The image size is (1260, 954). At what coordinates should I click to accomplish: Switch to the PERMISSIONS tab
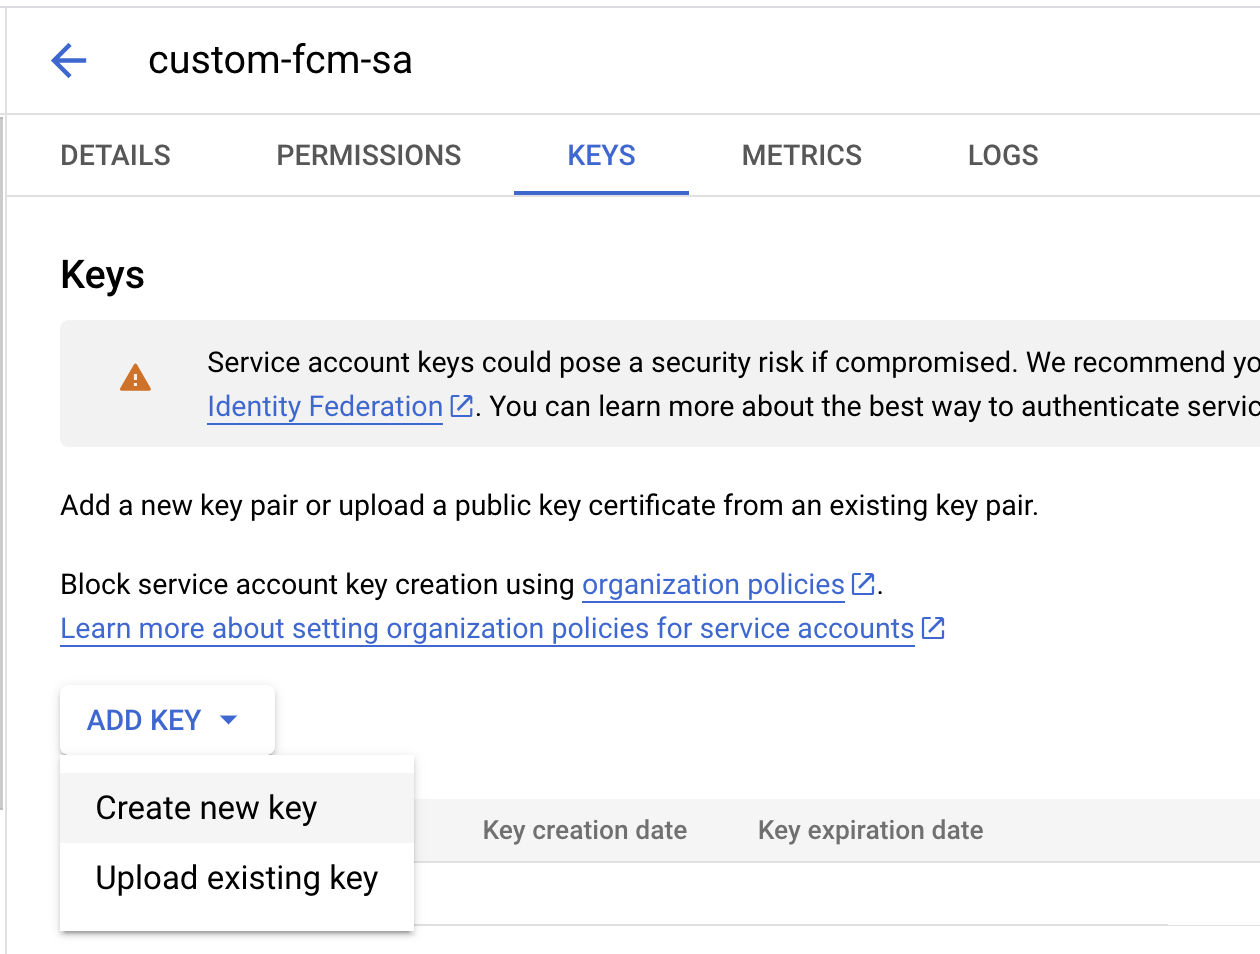pos(368,155)
